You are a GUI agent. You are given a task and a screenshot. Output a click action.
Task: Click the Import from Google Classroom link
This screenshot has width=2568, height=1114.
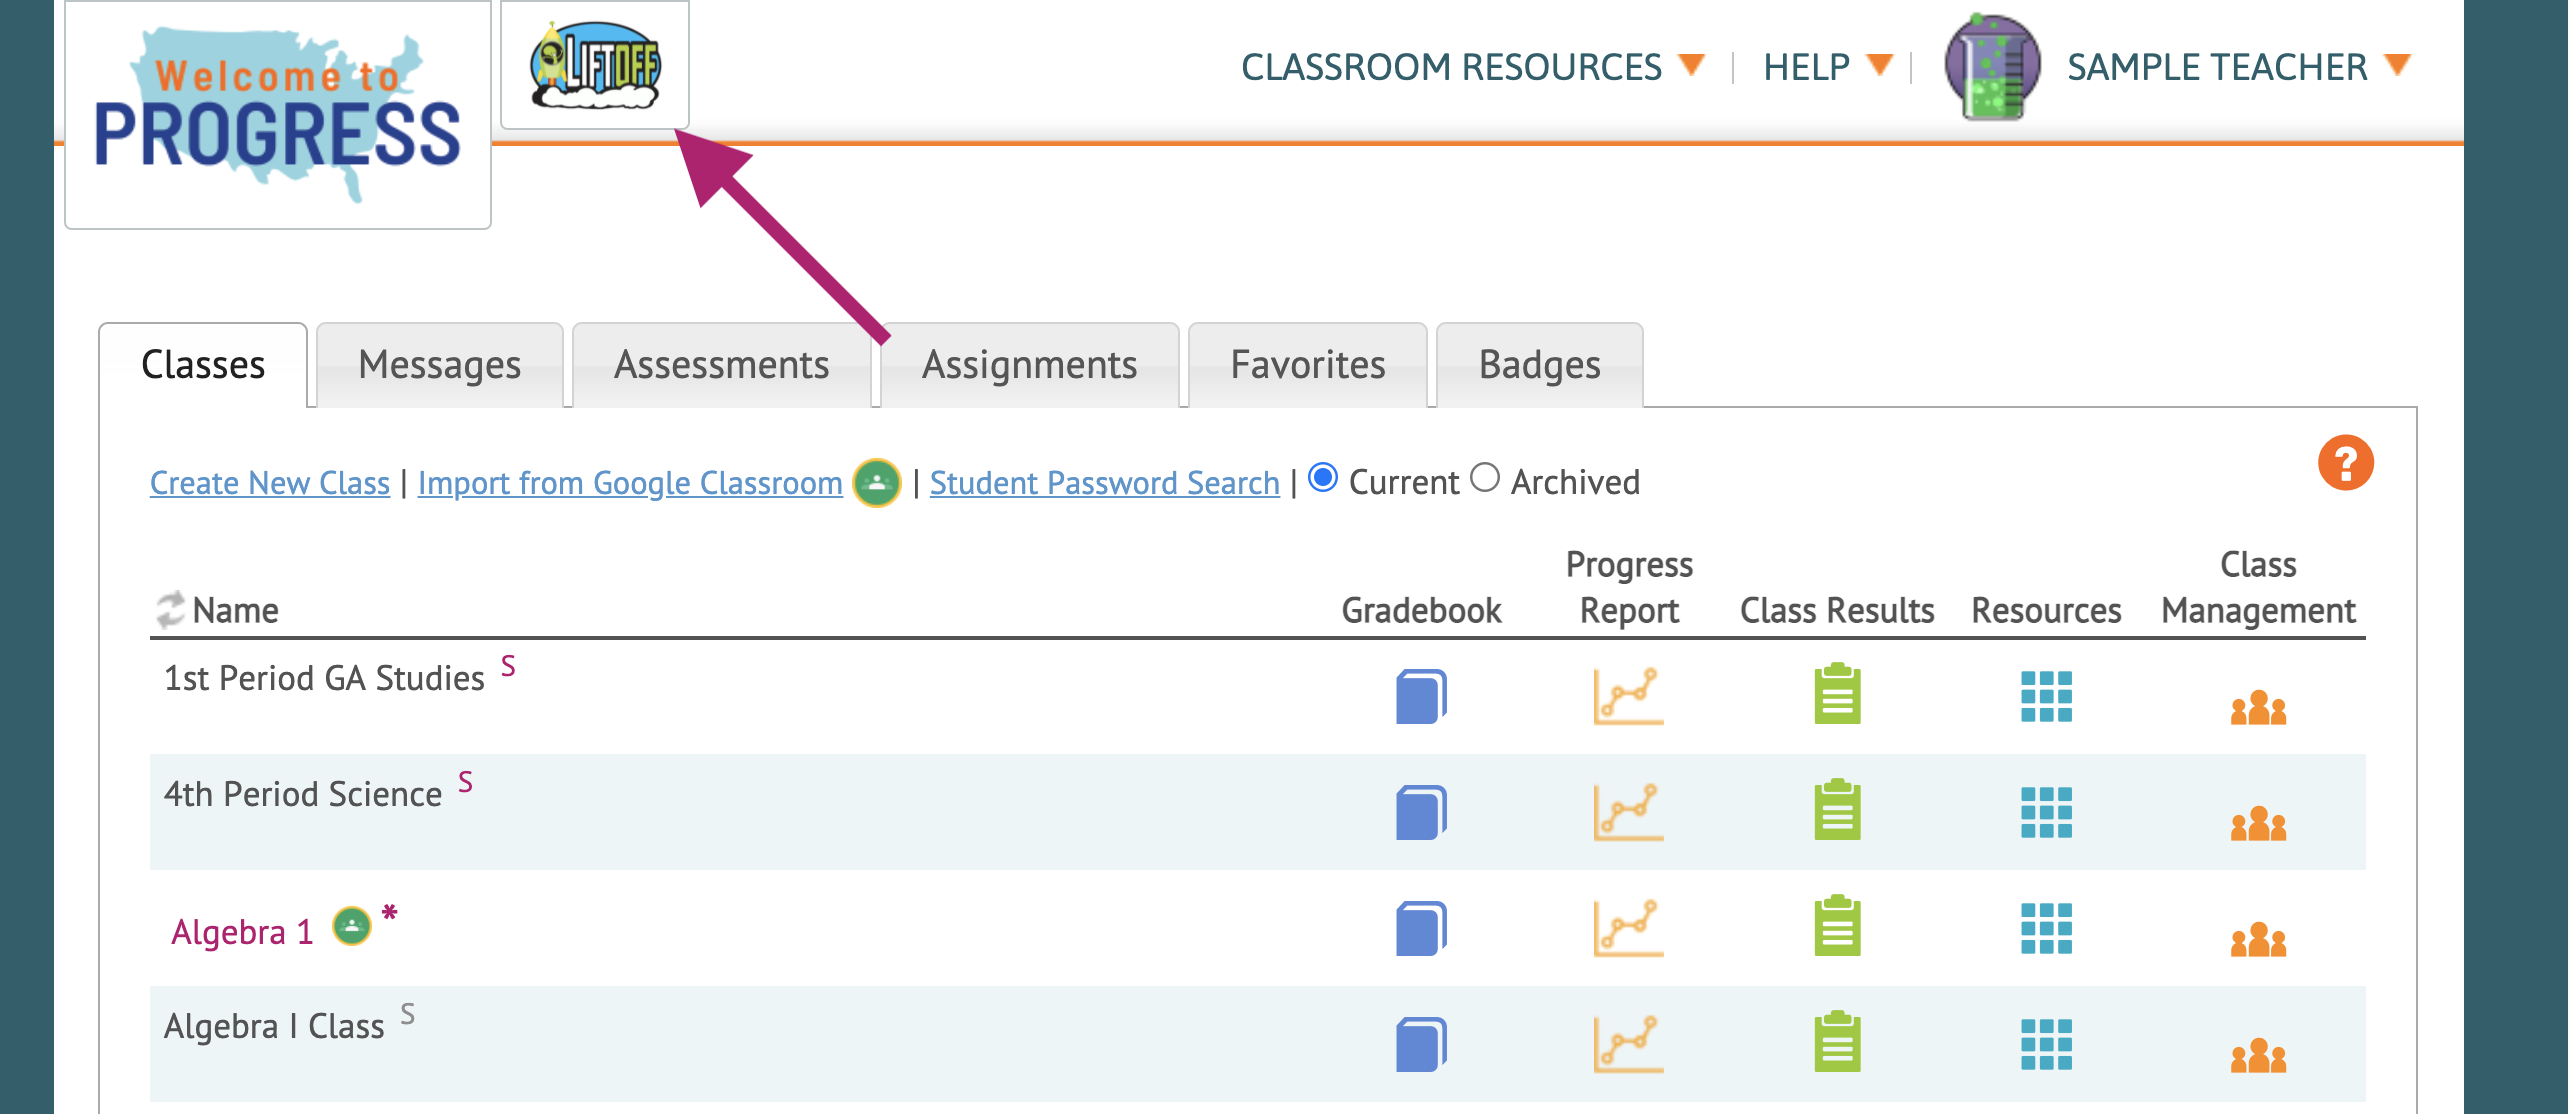coord(630,483)
